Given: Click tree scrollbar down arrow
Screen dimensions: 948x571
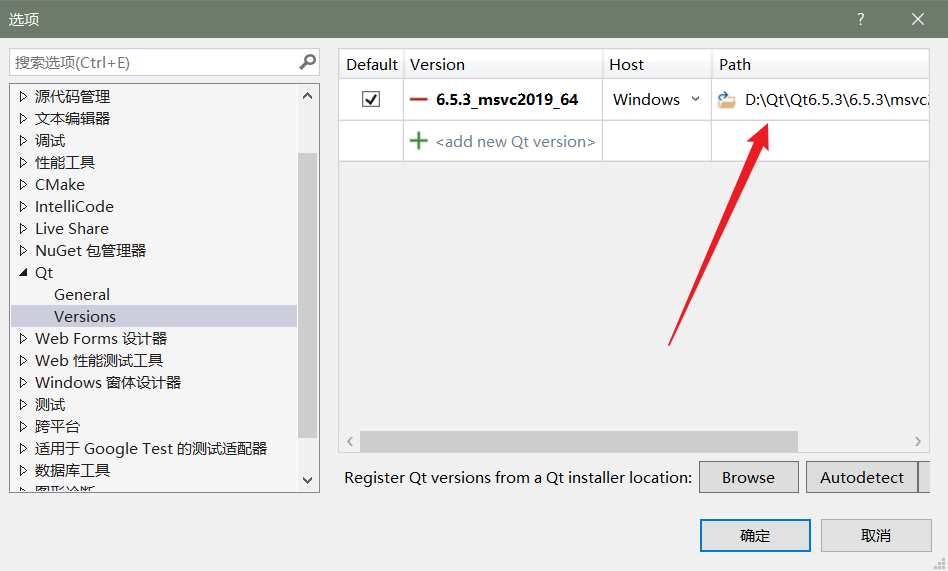Looking at the screenshot, I should (307, 480).
